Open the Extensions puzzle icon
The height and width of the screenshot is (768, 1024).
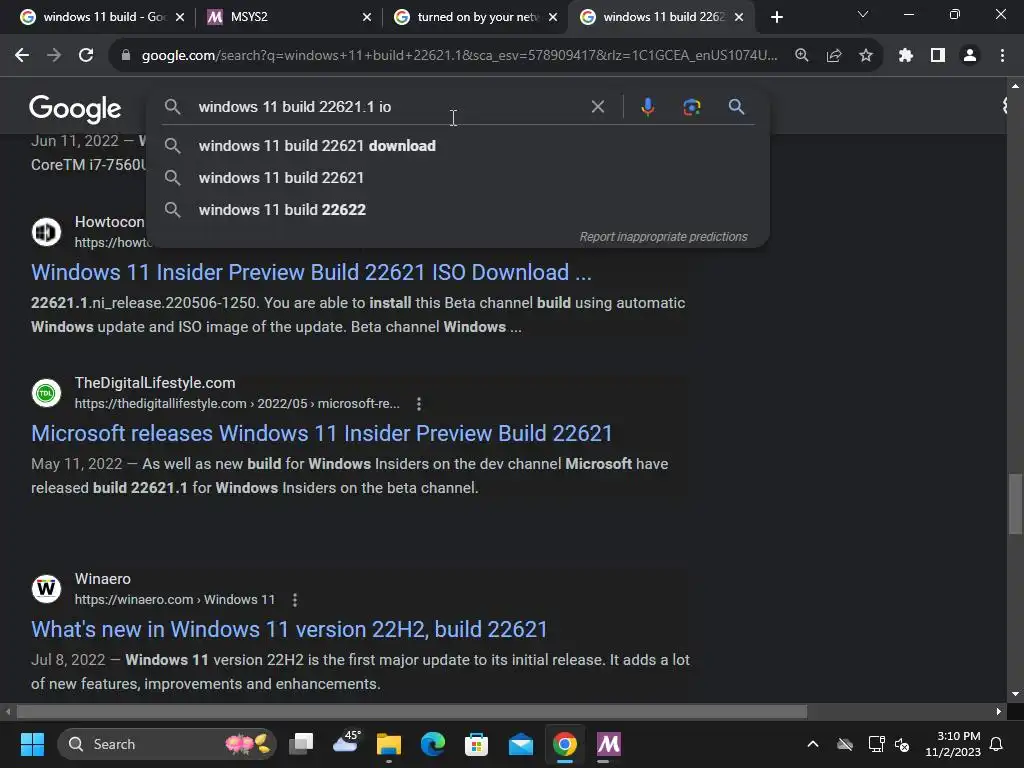pos(905,56)
